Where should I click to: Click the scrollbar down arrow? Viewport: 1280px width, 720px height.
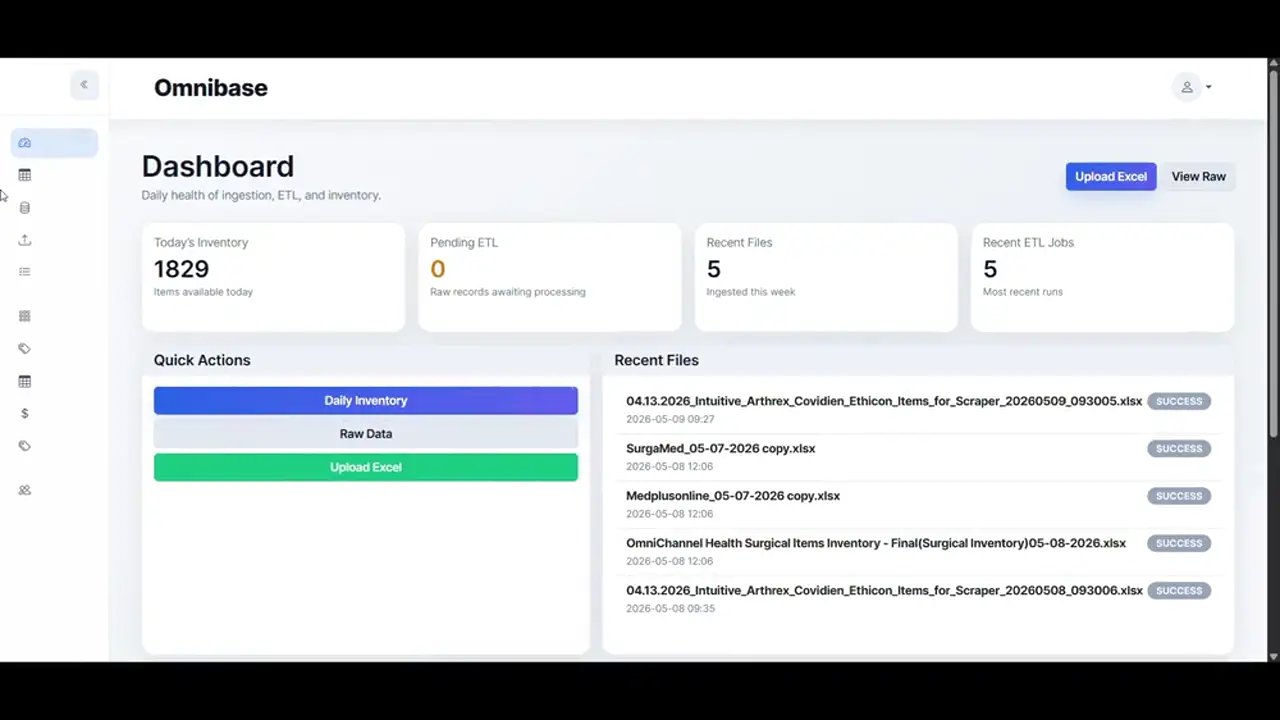pyautogui.click(x=1273, y=656)
